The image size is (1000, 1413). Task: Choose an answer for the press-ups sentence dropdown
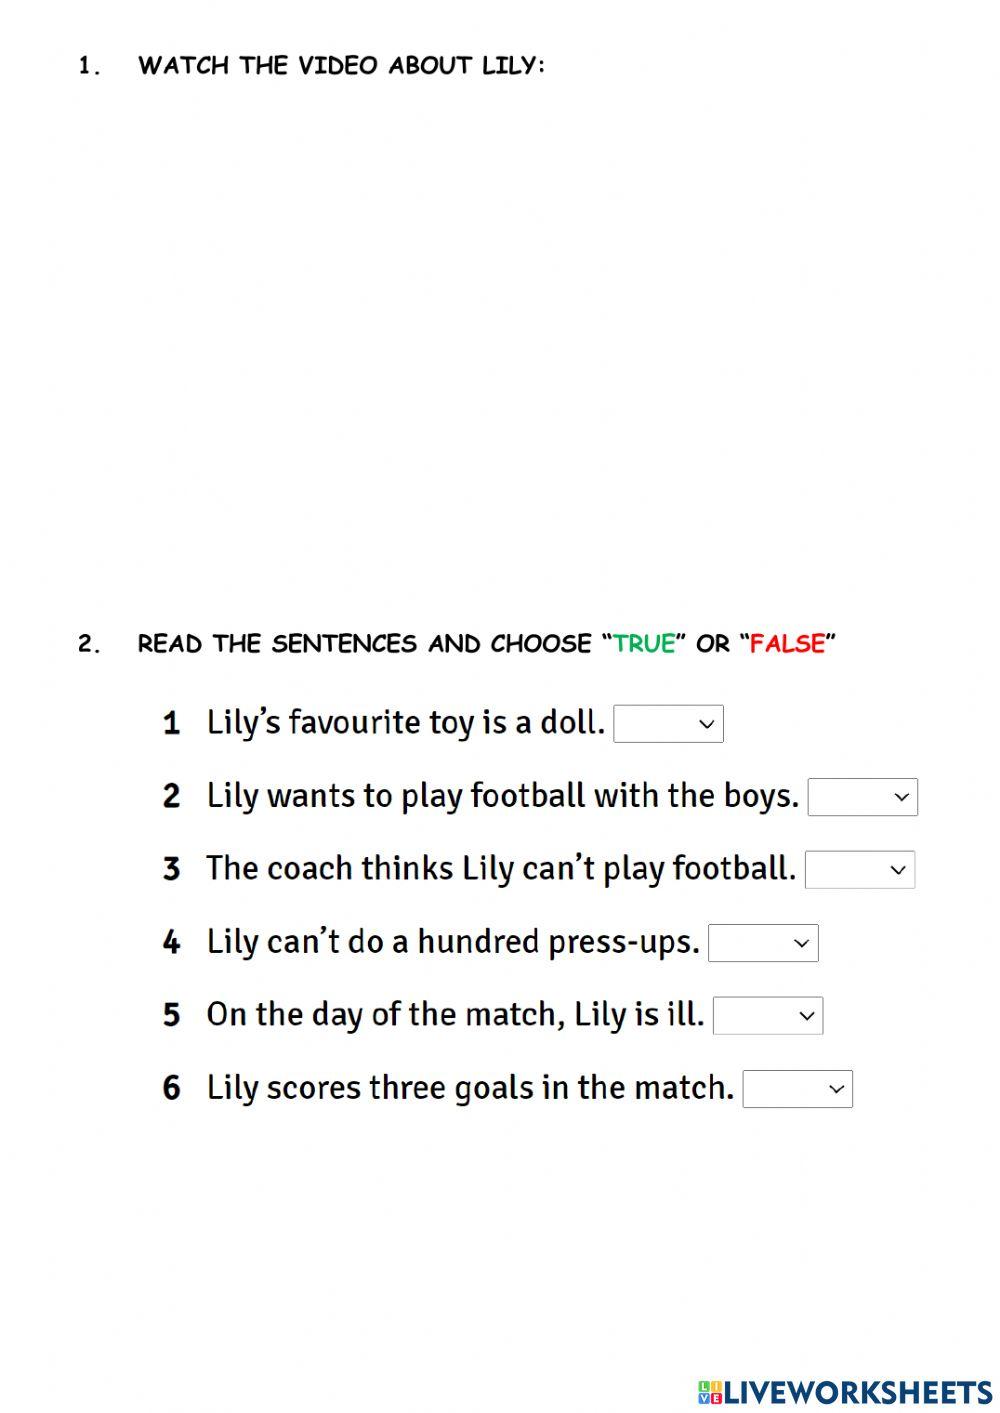[x=763, y=943]
